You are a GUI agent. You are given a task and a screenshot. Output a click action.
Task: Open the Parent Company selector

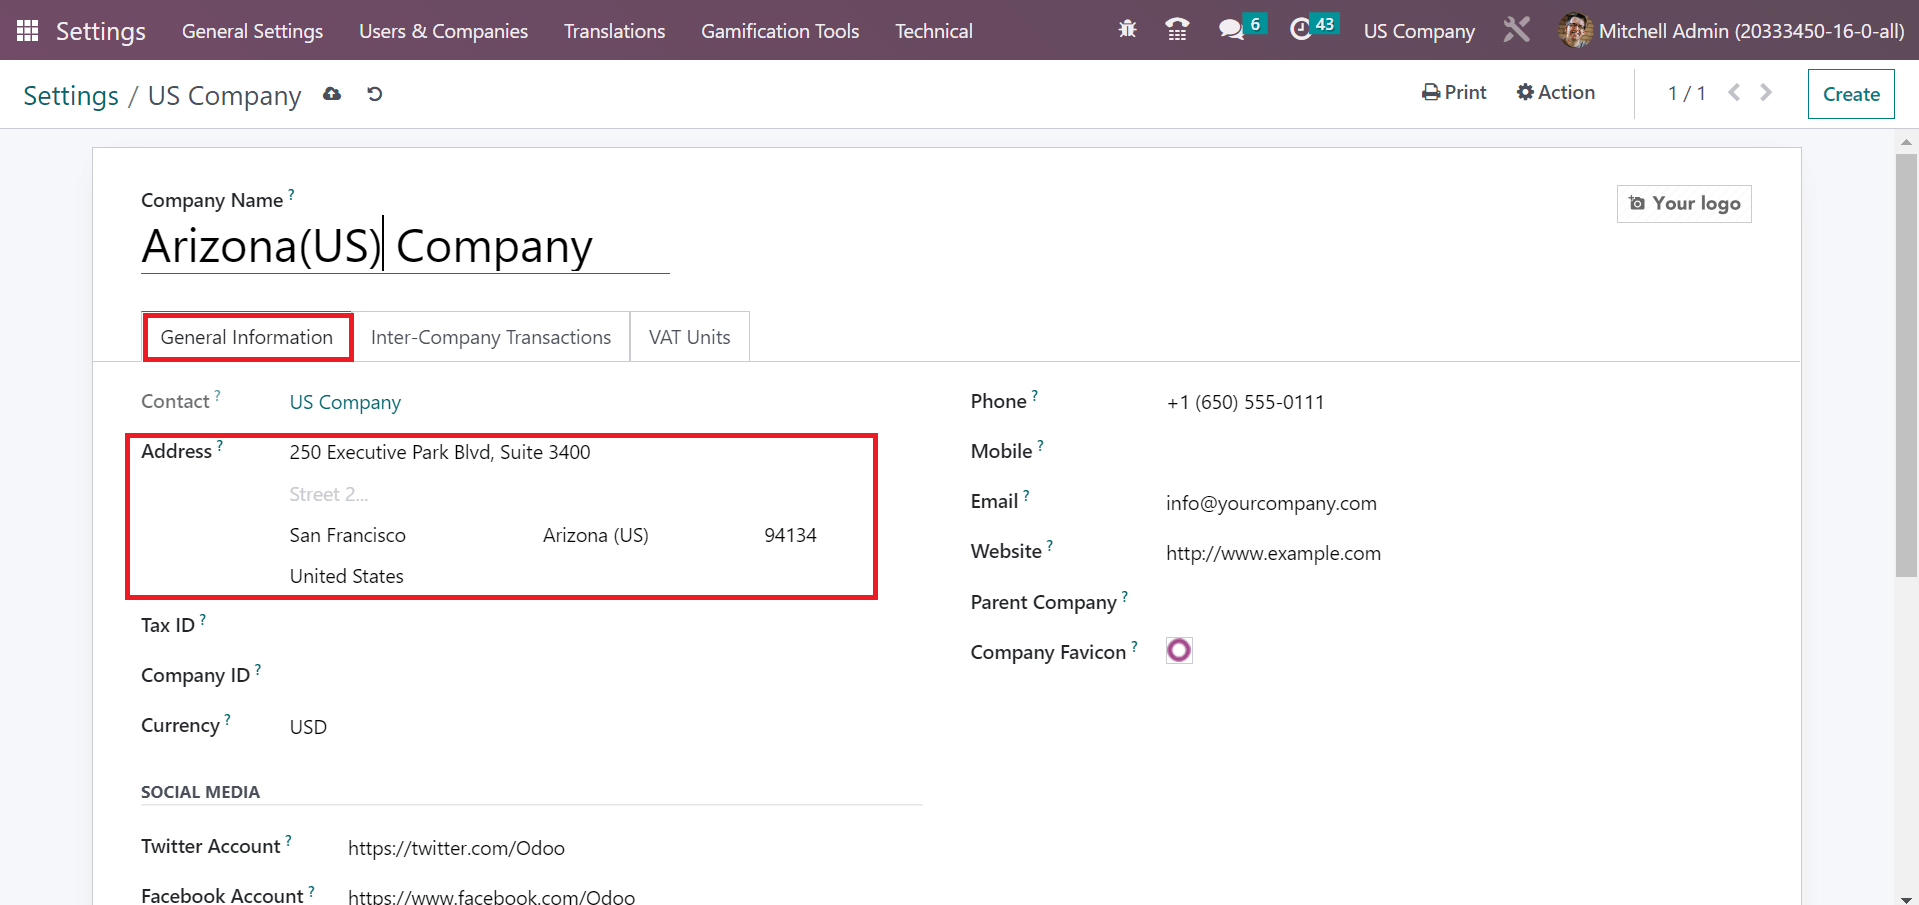1250,601
